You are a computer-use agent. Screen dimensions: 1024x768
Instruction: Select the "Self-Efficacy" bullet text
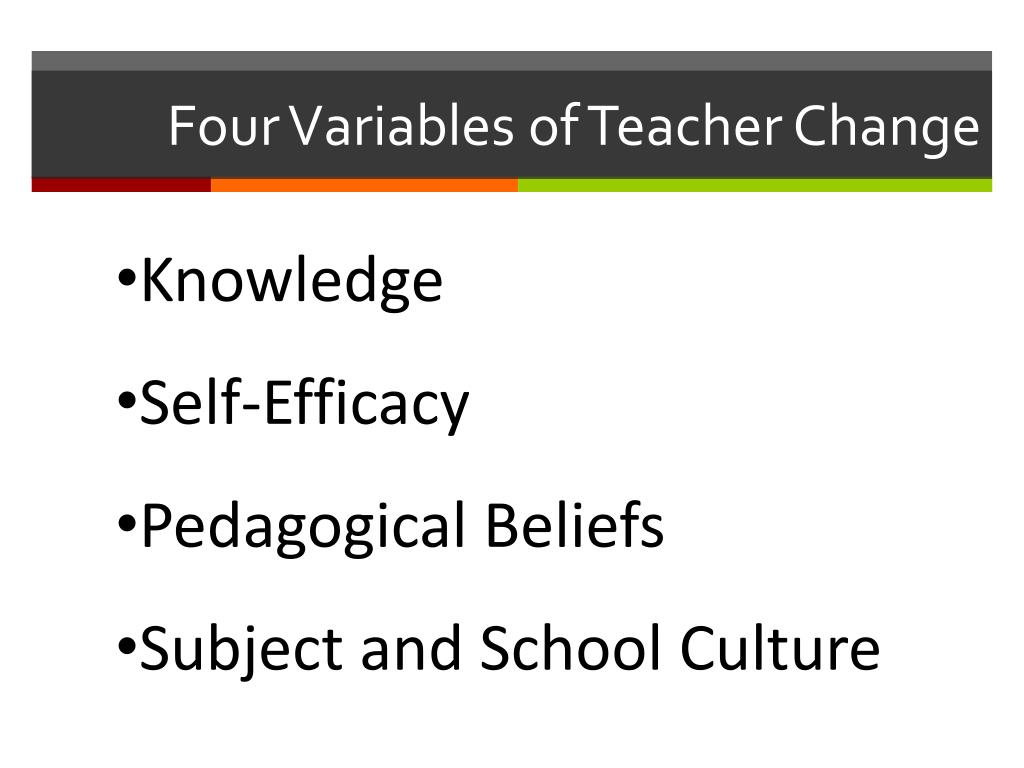point(304,404)
